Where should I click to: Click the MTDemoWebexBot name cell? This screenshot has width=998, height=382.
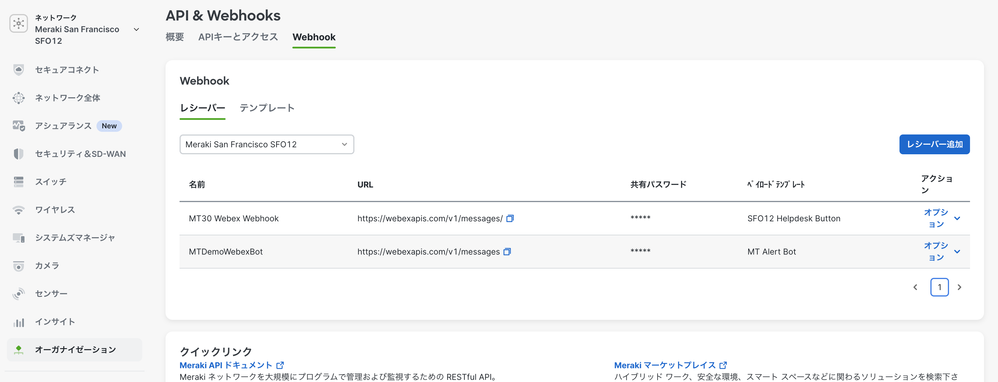point(226,251)
